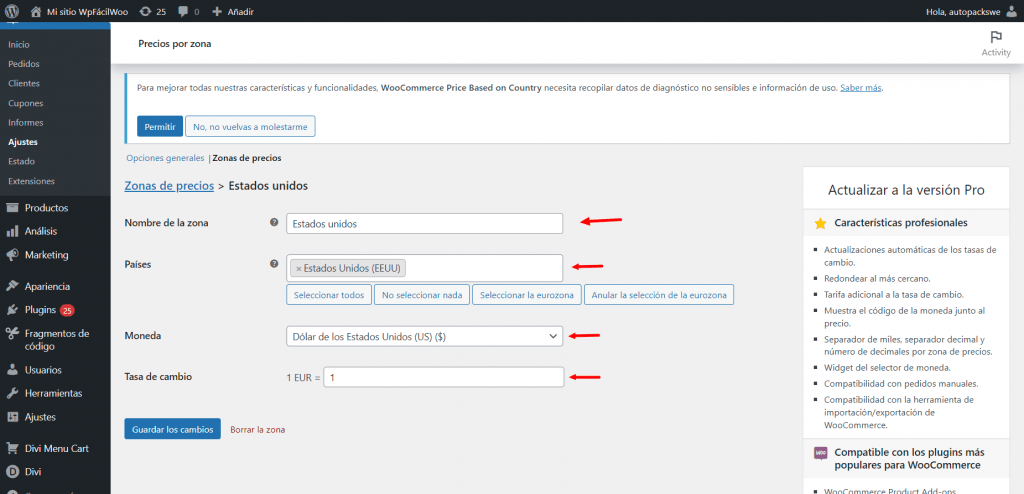This screenshot has width=1024, height=494.
Task: Click the Plugins plug icon
Action: point(12,310)
